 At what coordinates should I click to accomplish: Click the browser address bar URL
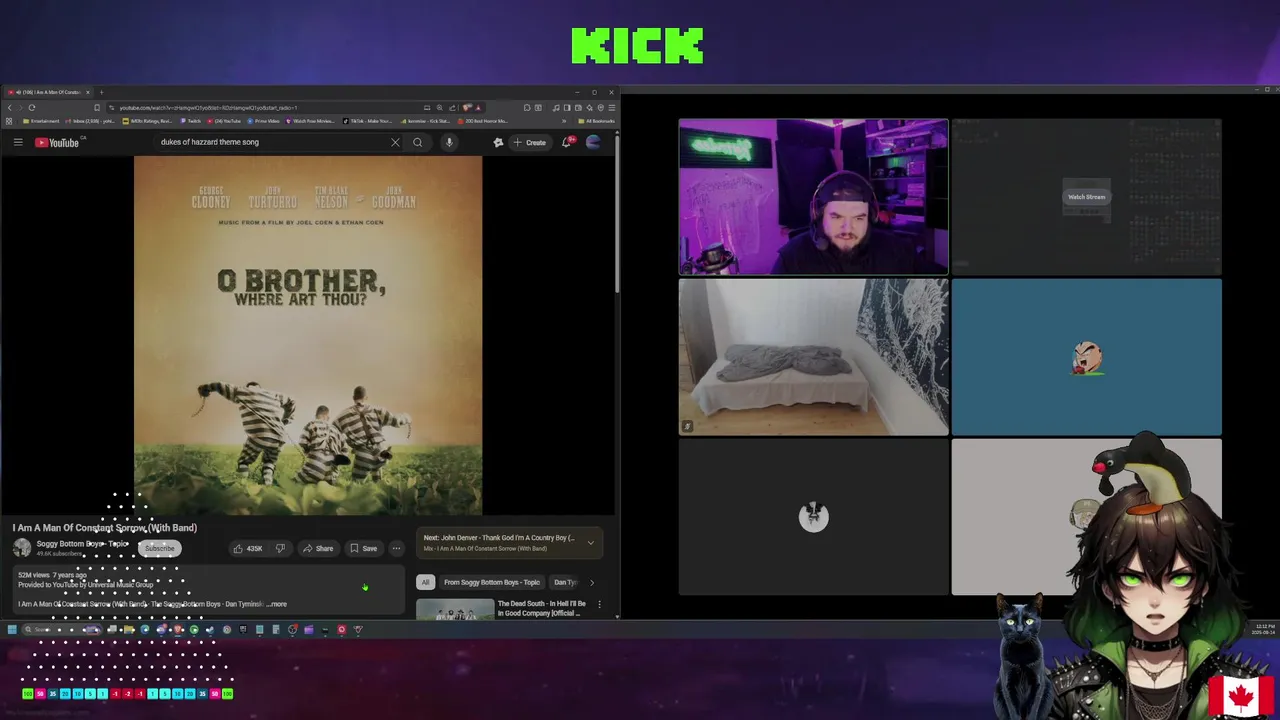click(208, 107)
